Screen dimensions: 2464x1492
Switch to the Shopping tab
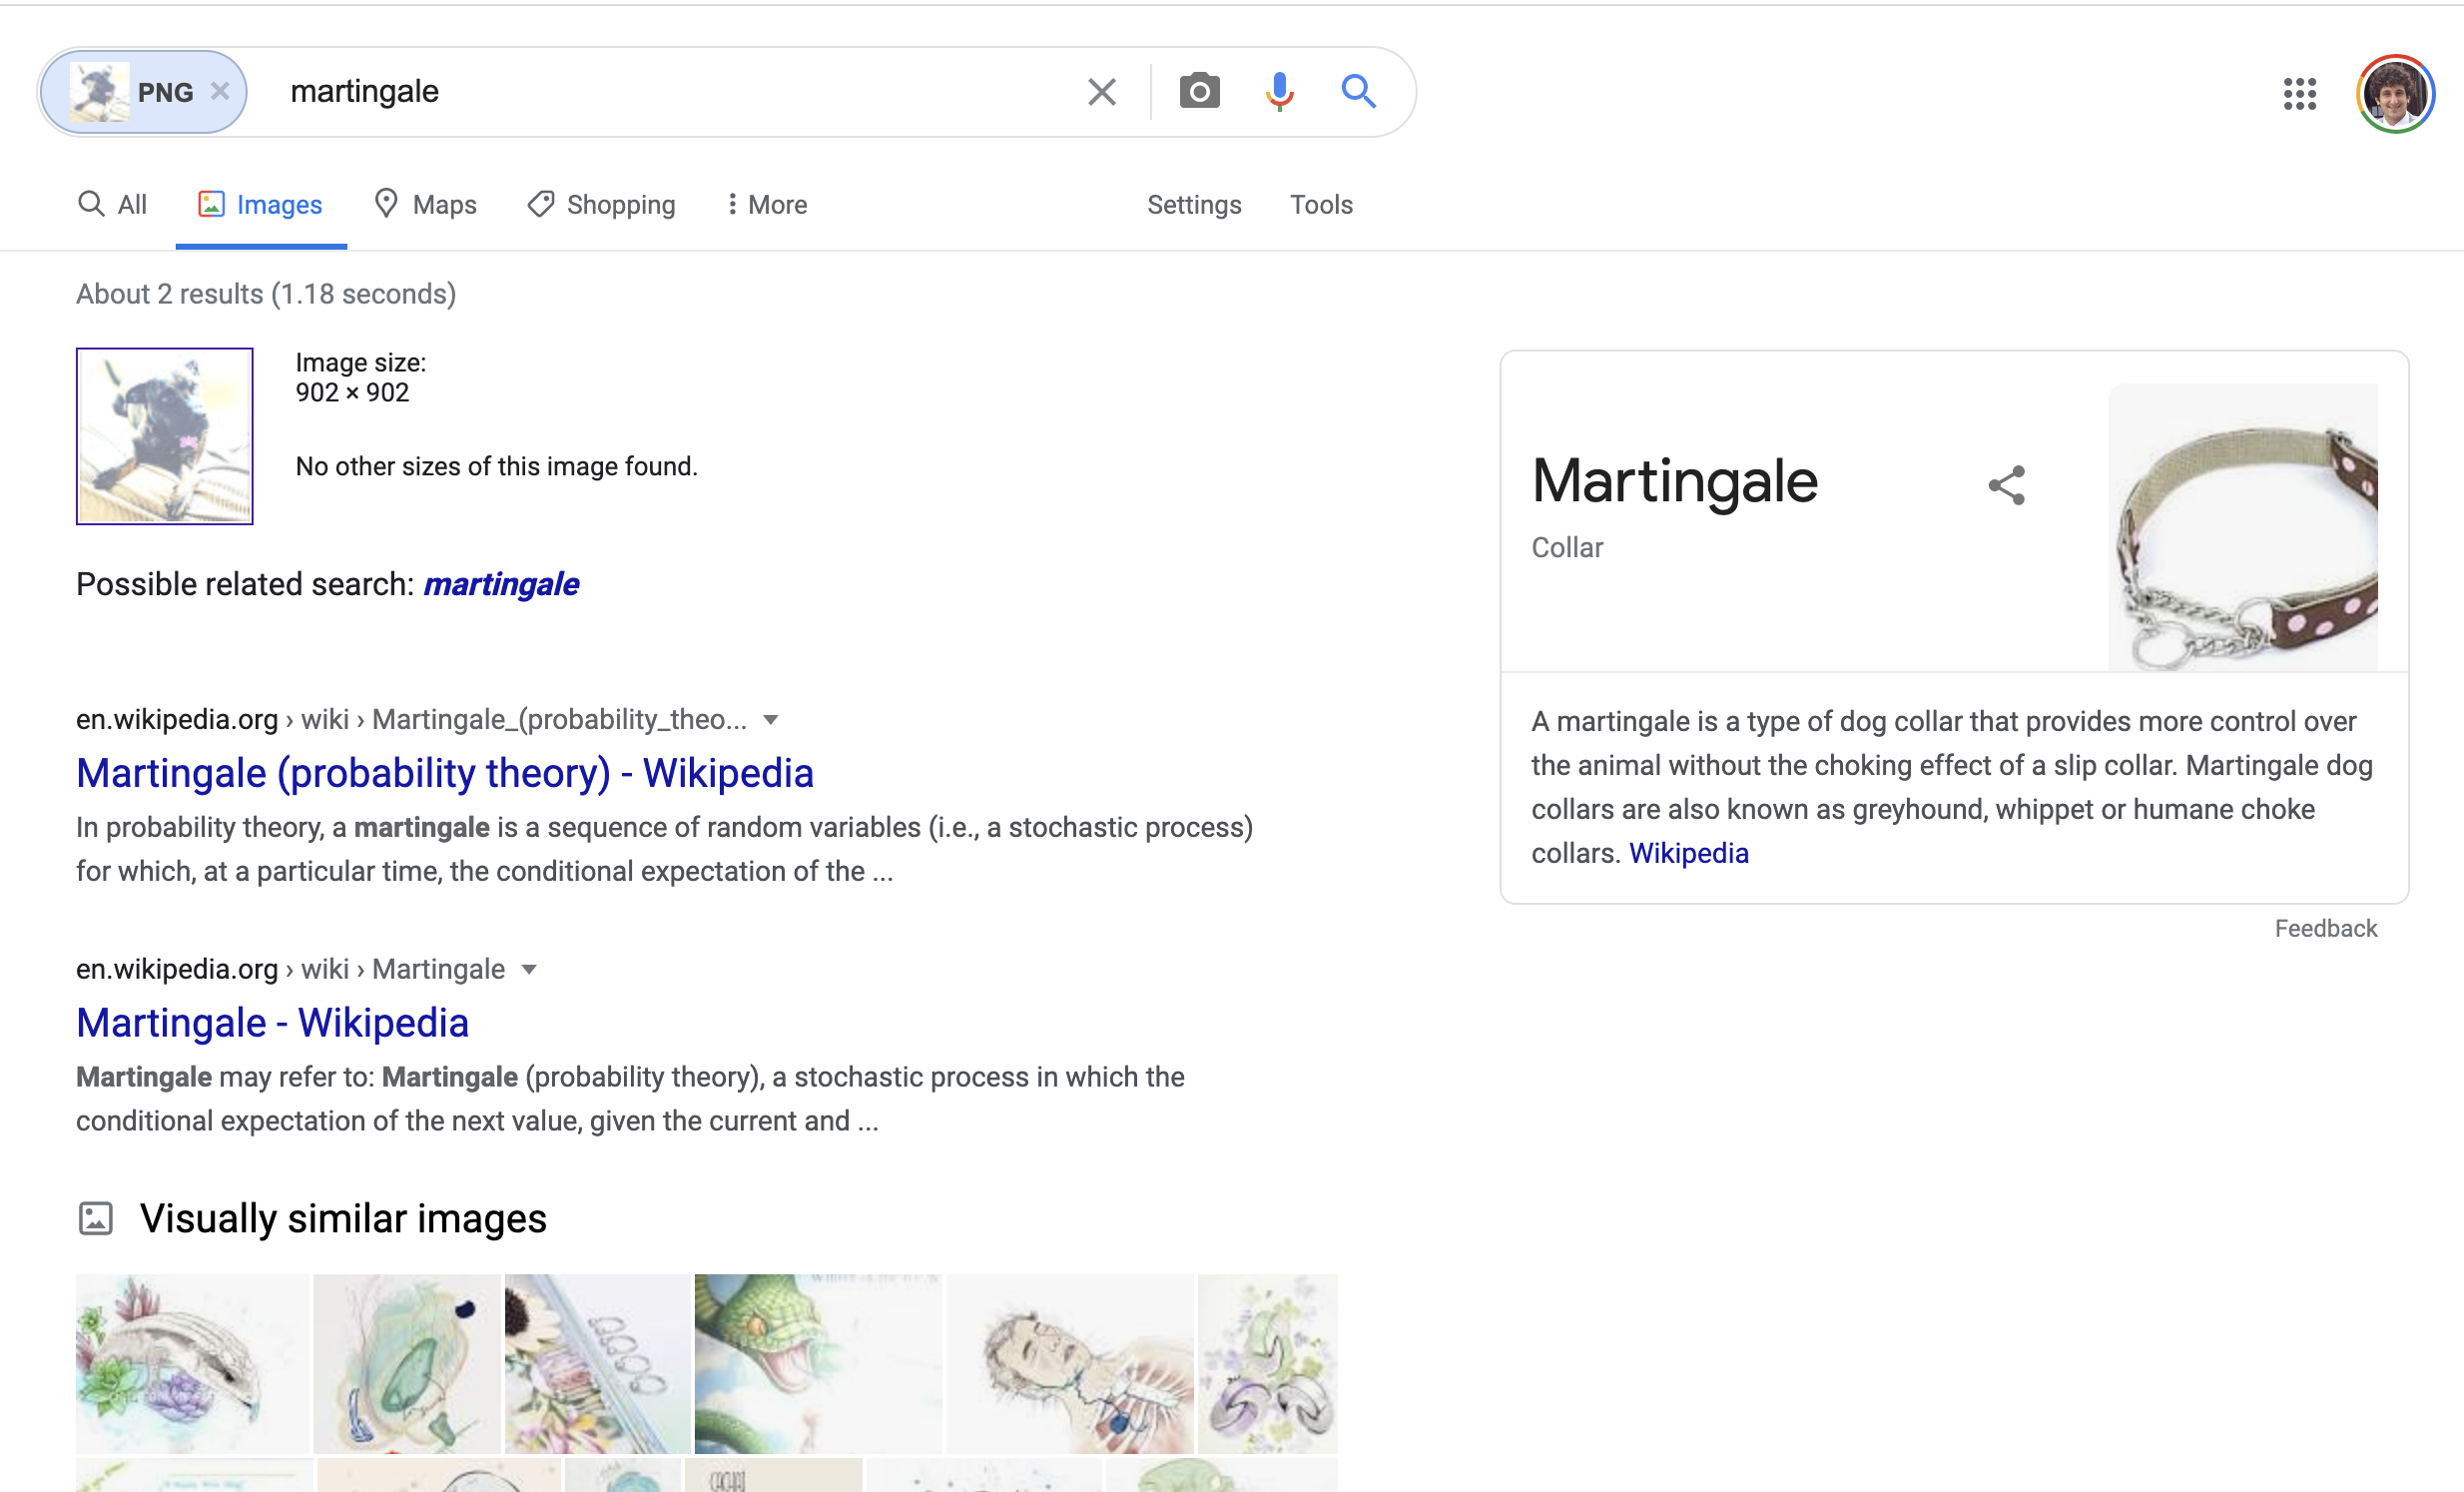[x=602, y=204]
